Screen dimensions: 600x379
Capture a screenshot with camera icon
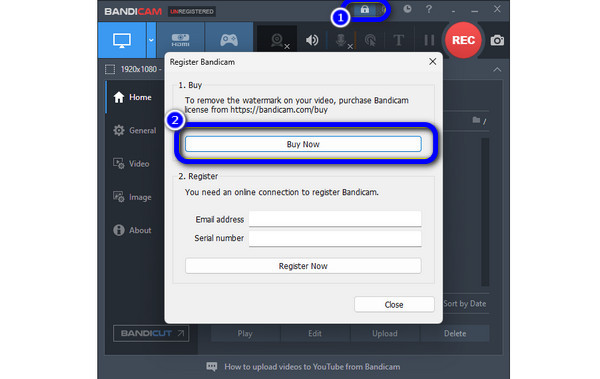coord(497,40)
